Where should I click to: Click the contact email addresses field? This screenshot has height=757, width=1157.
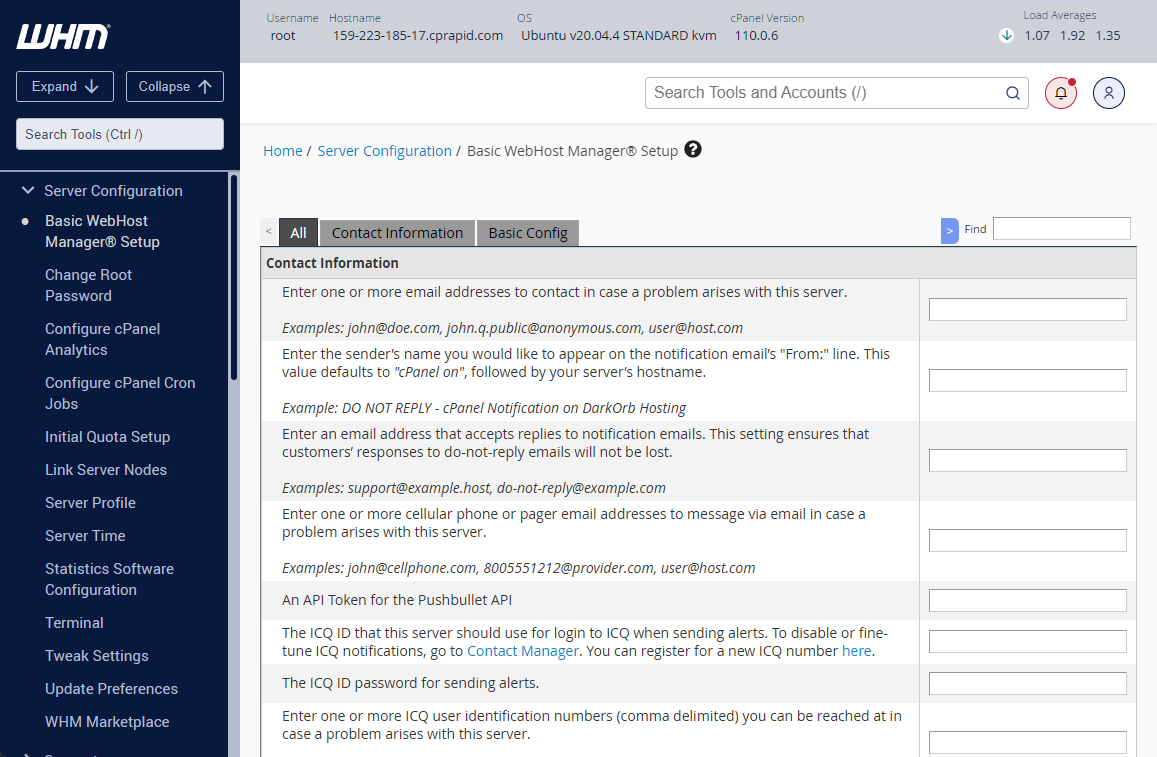point(1027,309)
